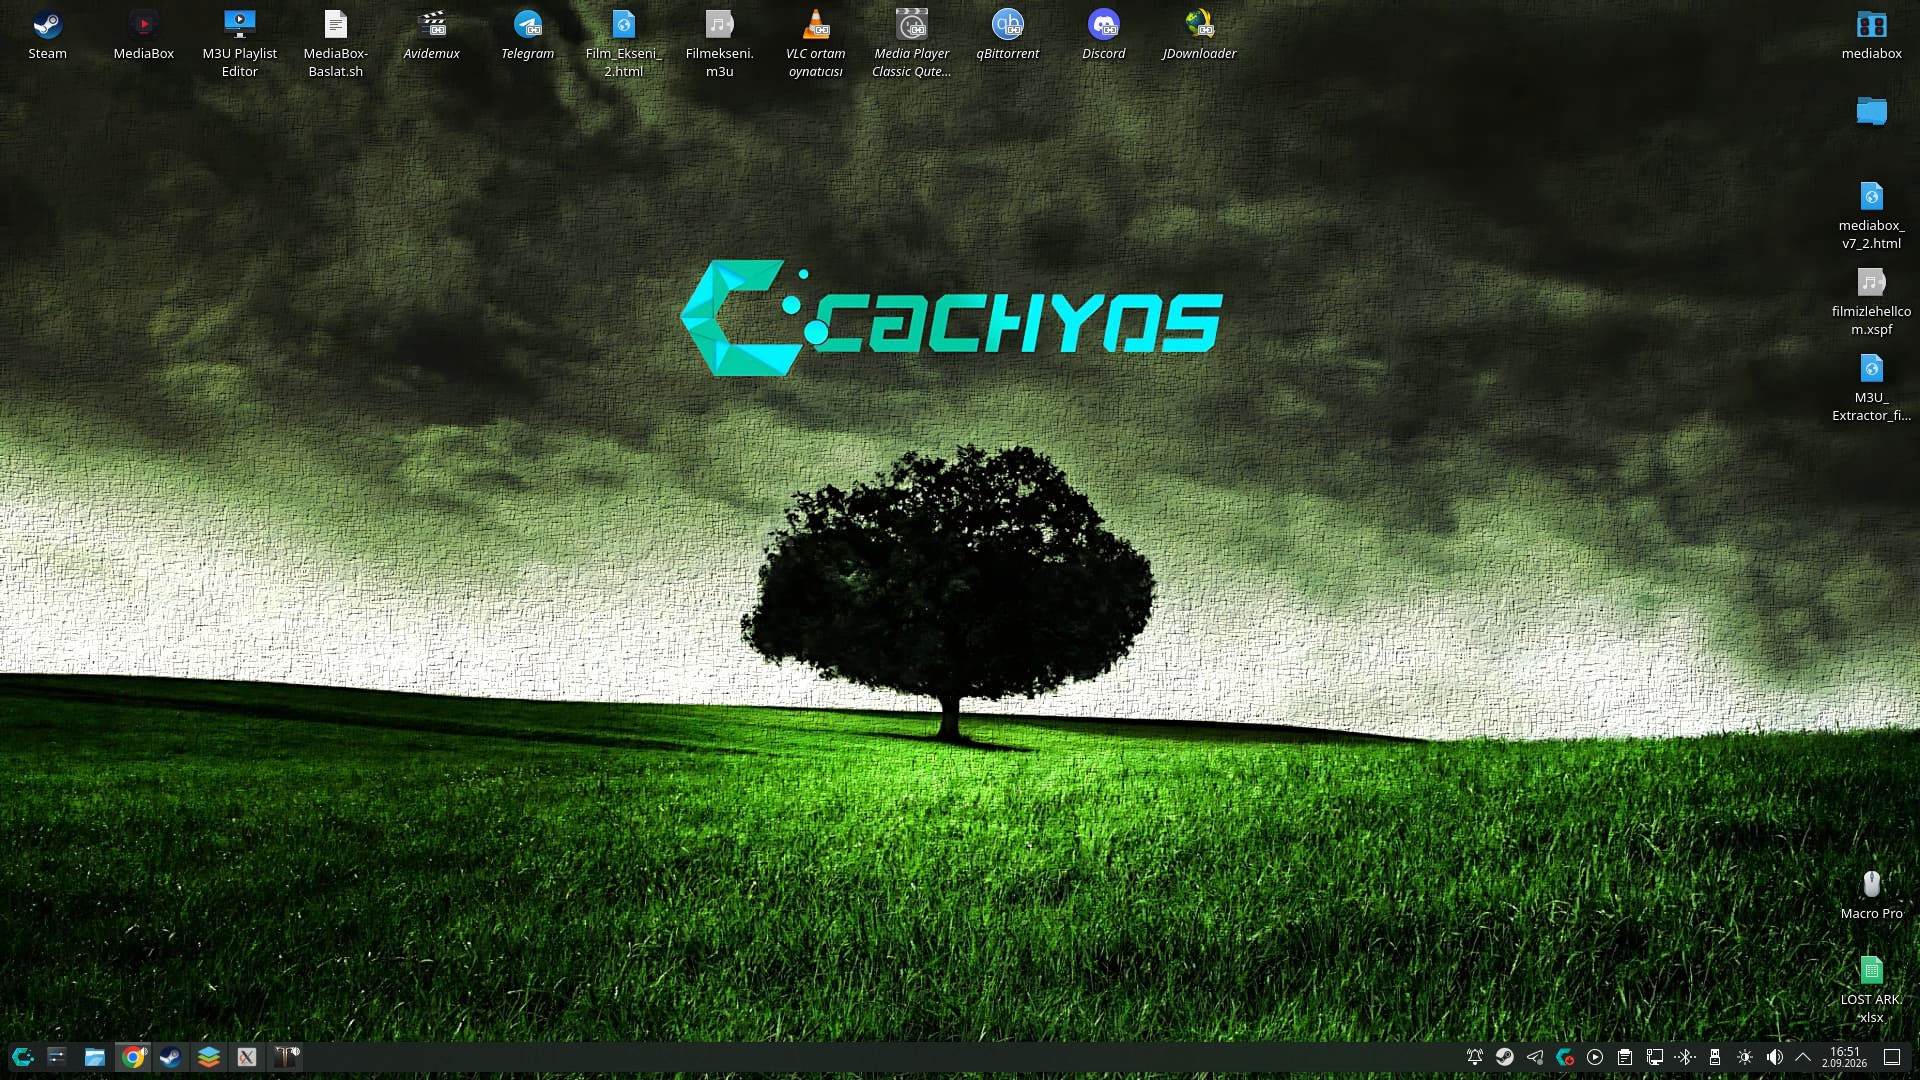Switch to Google Chrome in the taskbar

tap(133, 1057)
